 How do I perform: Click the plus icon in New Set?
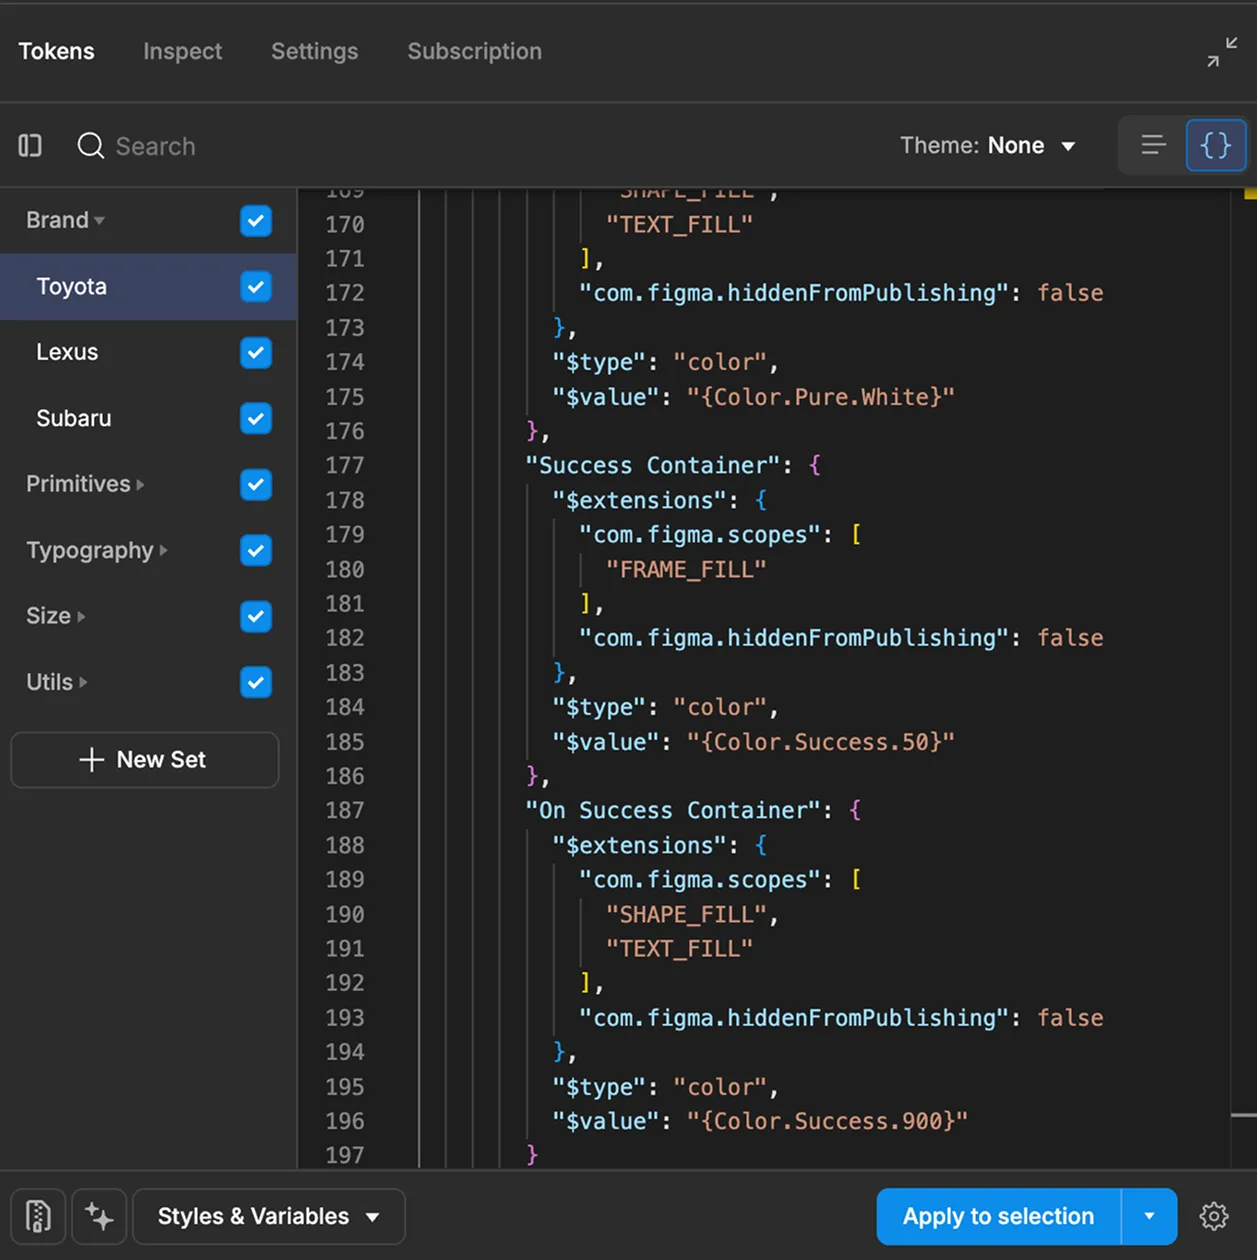pos(91,760)
